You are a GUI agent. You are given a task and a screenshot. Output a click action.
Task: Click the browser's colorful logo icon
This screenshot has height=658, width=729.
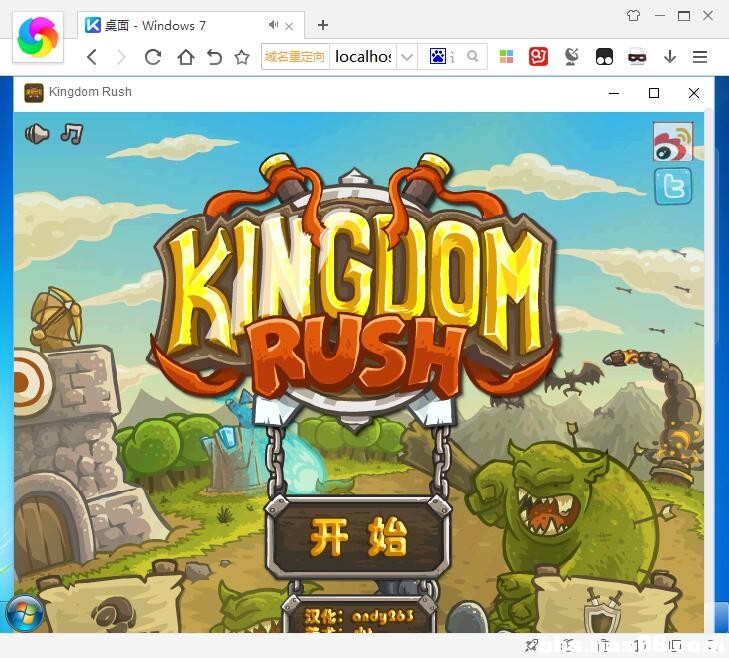(38, 37)
